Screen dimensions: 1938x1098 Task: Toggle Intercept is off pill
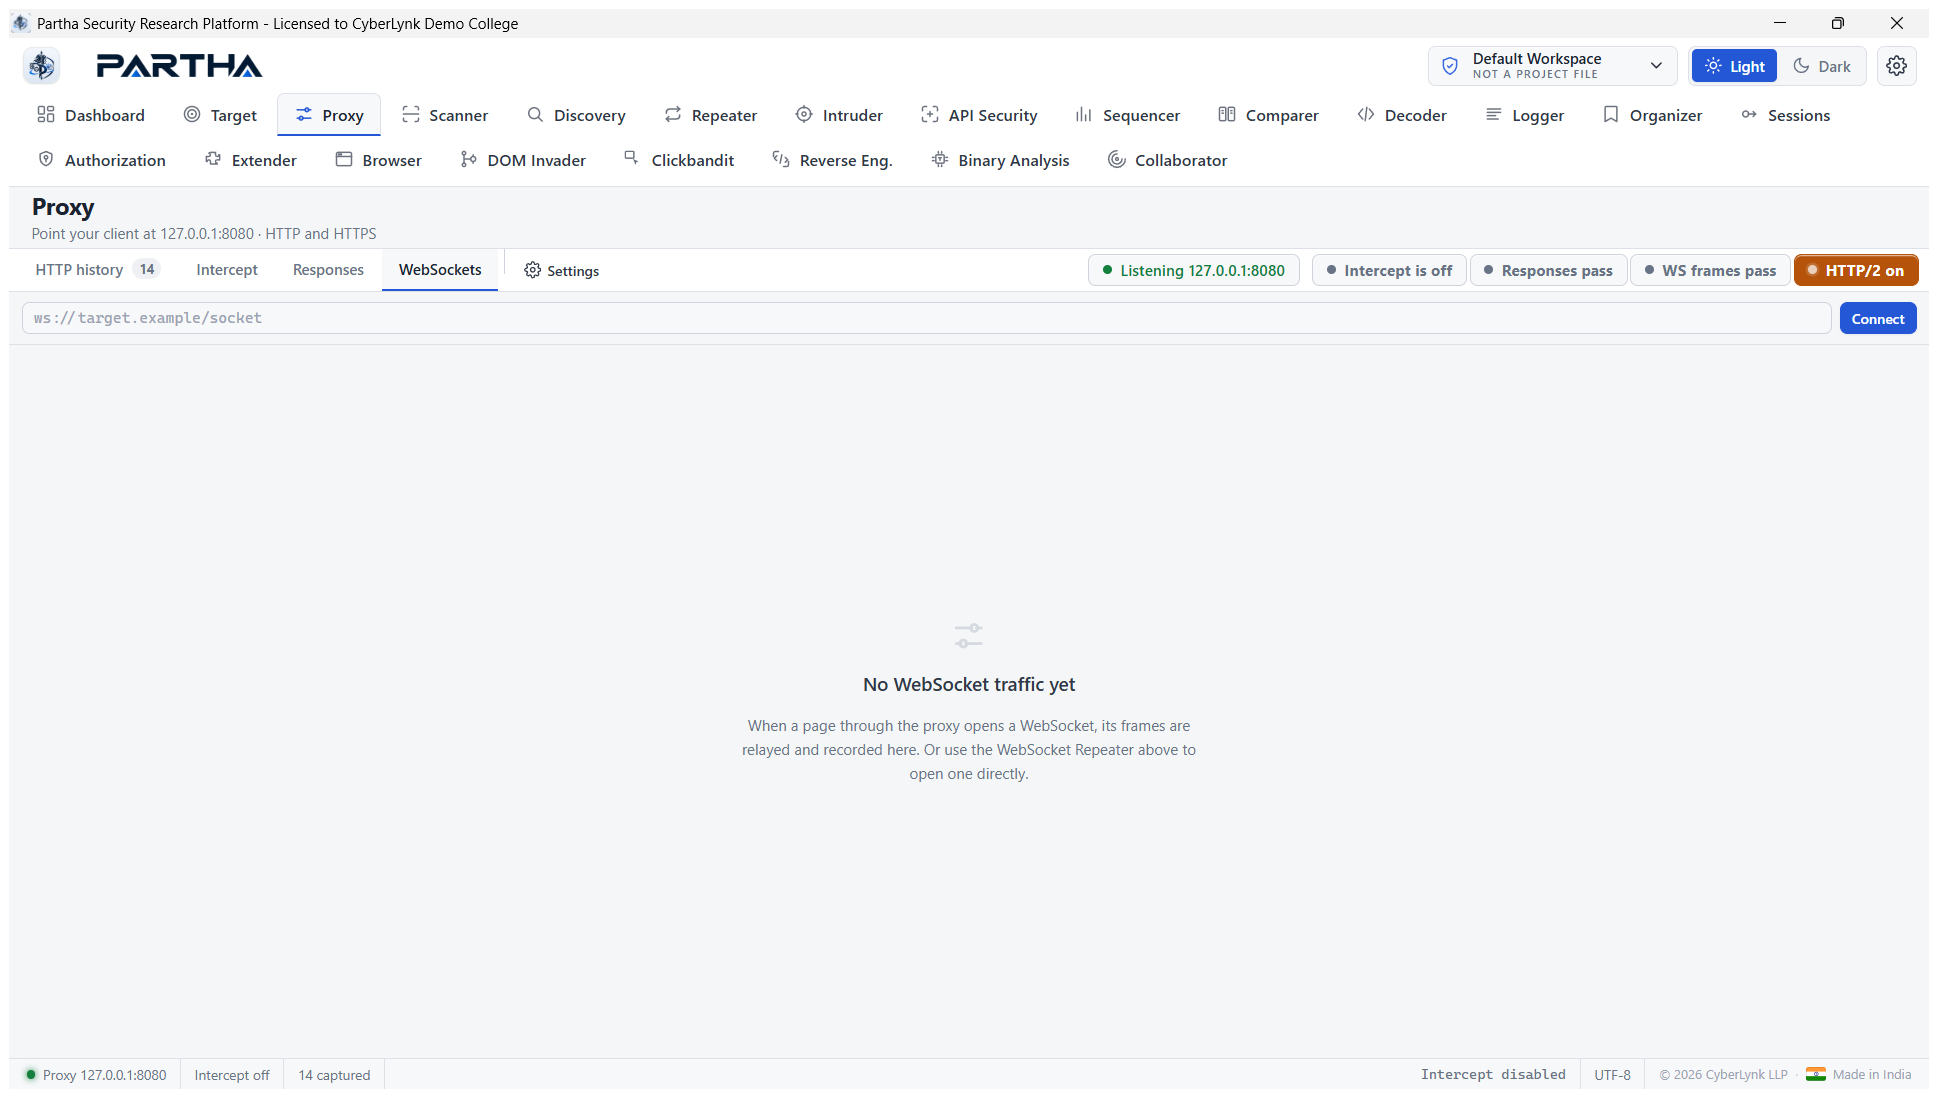(x=1389, y=270)
